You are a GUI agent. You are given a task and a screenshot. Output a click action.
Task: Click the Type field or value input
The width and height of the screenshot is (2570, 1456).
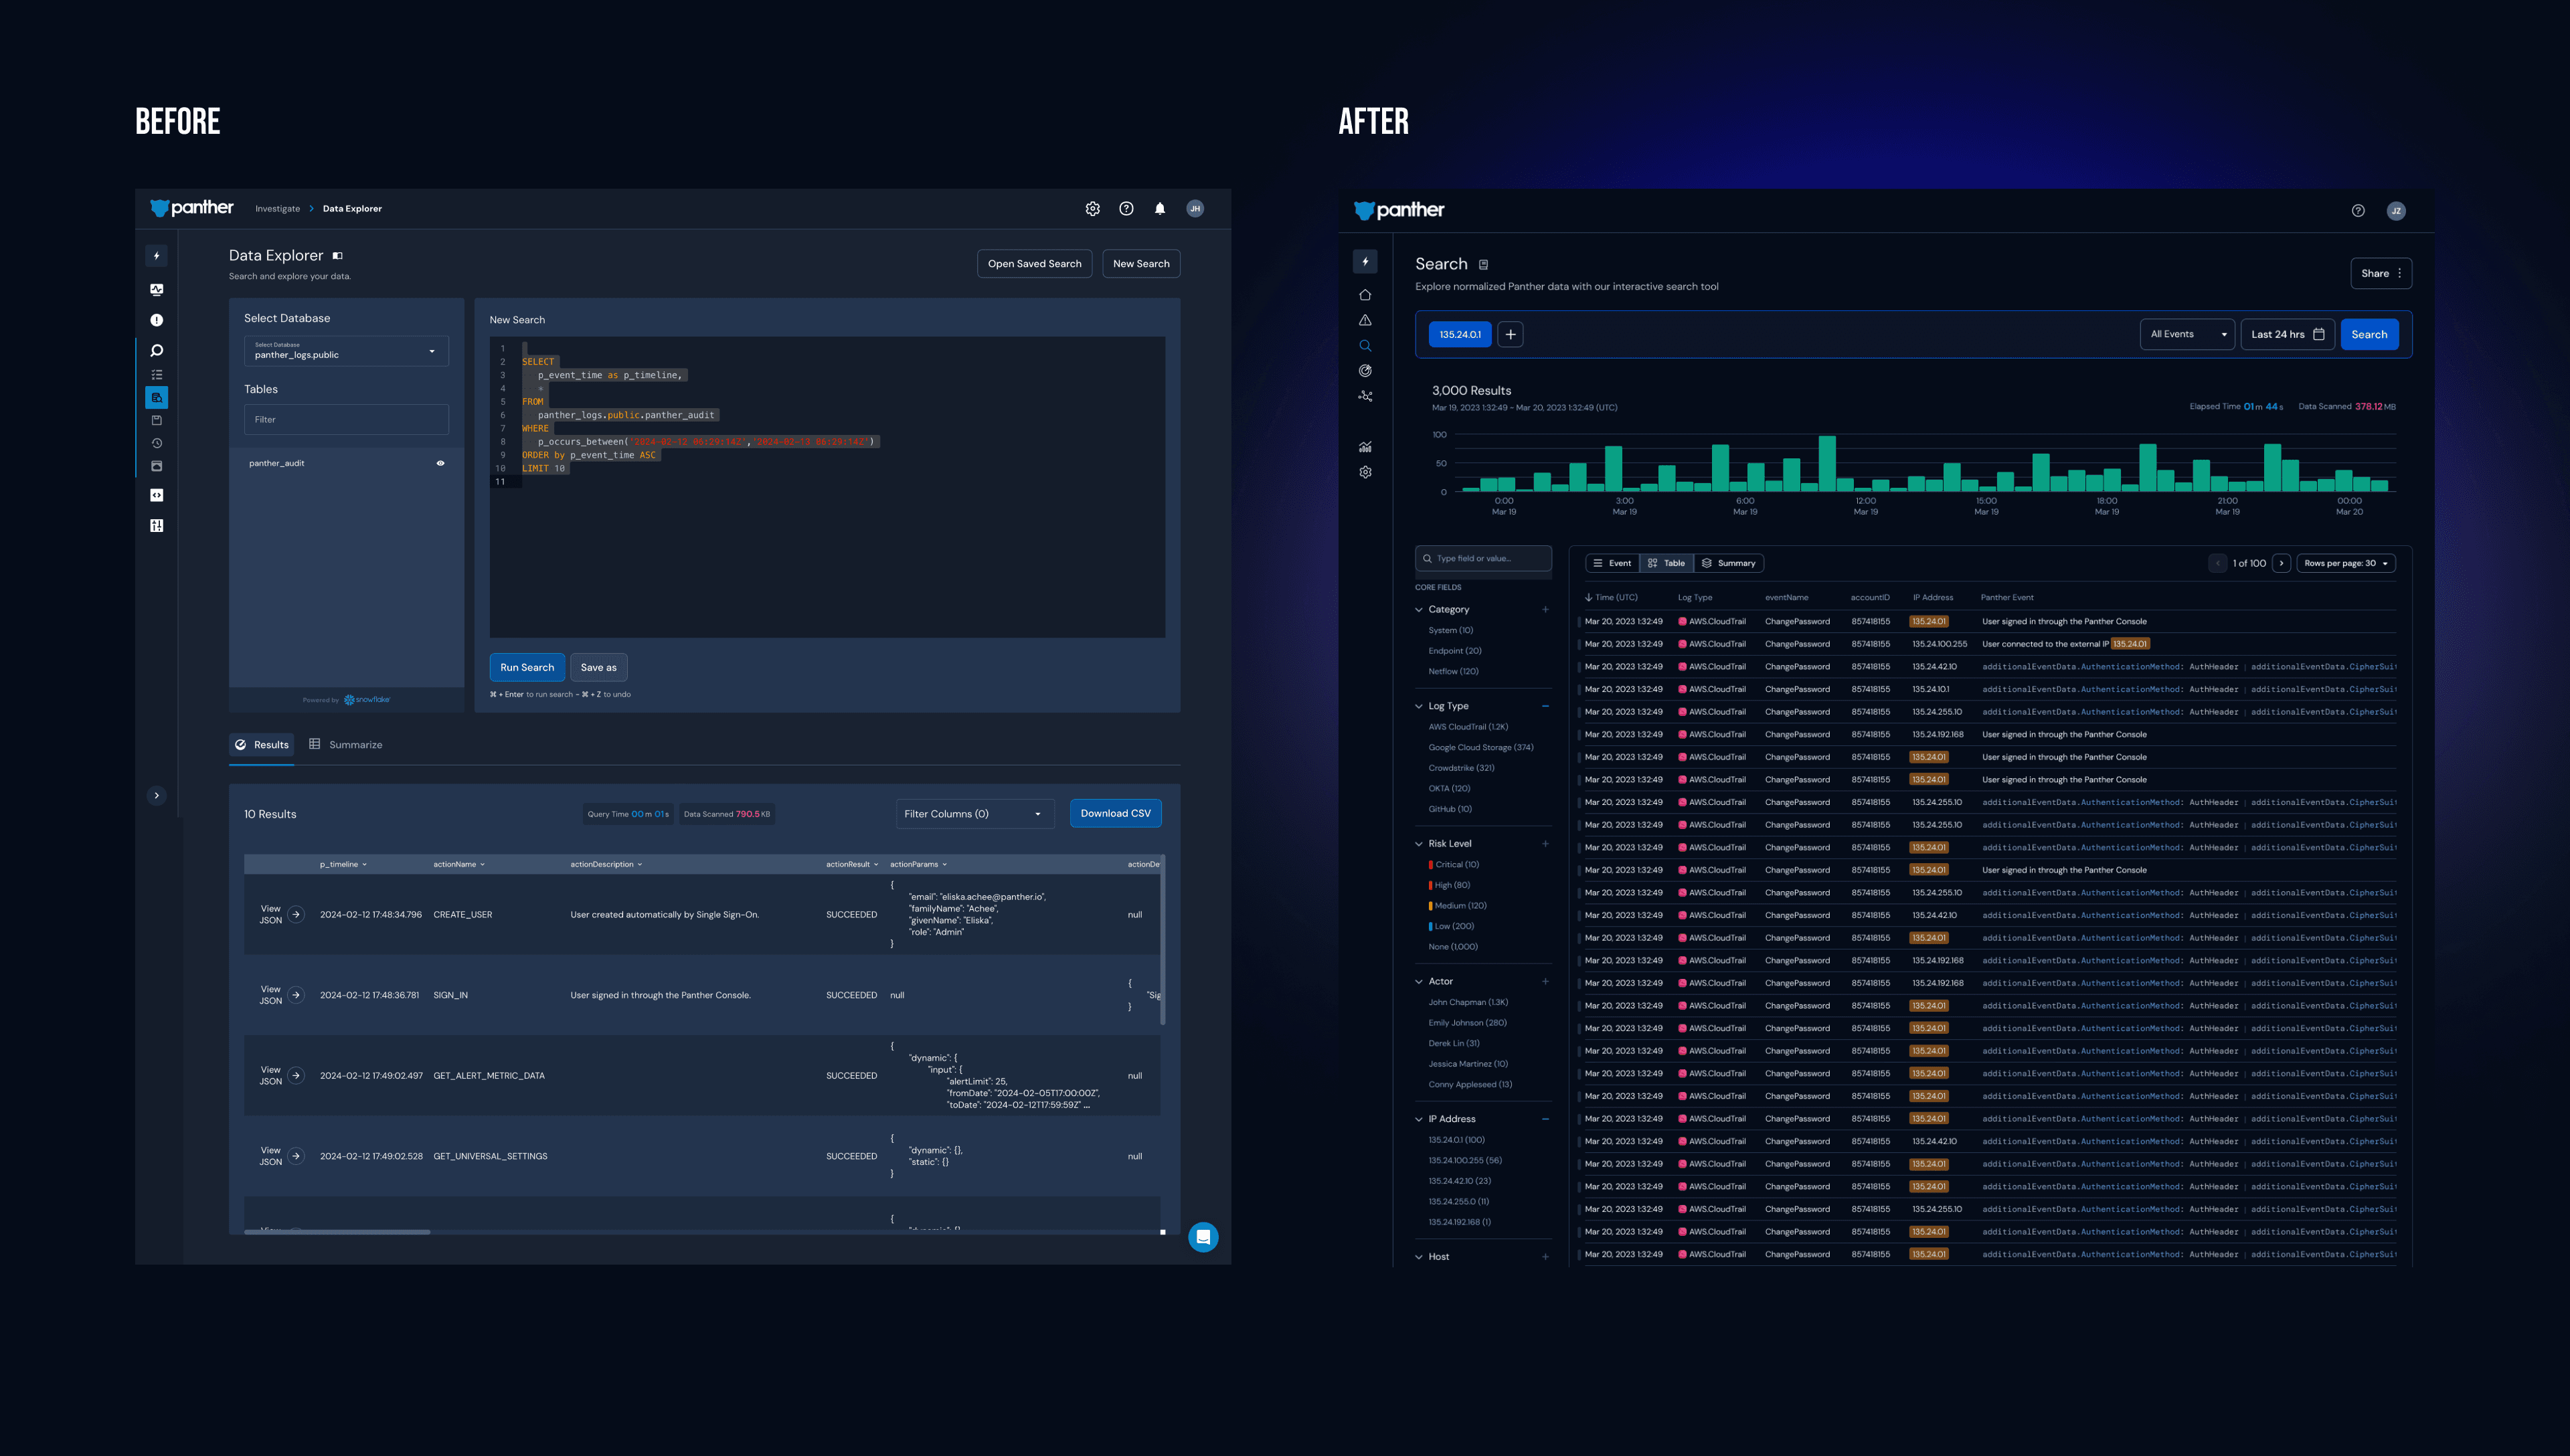[1483, 559]
